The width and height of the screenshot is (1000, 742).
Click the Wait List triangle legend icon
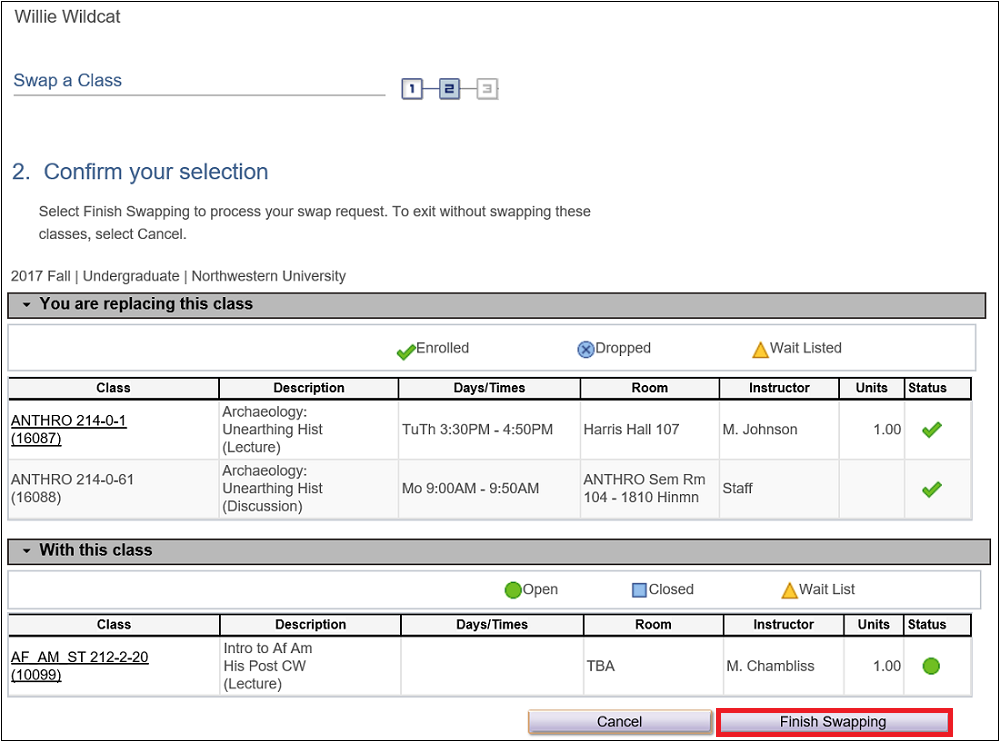[x=790, y=590]
